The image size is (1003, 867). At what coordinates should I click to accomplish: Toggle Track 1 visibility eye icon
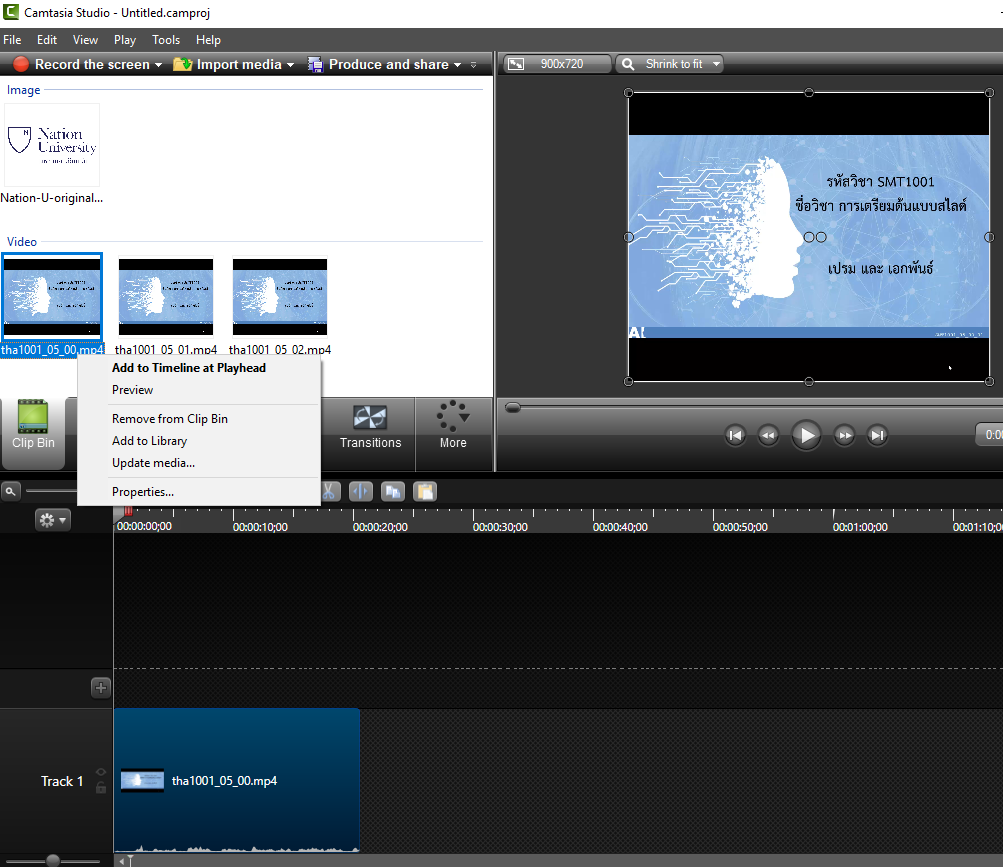(100, 772)
